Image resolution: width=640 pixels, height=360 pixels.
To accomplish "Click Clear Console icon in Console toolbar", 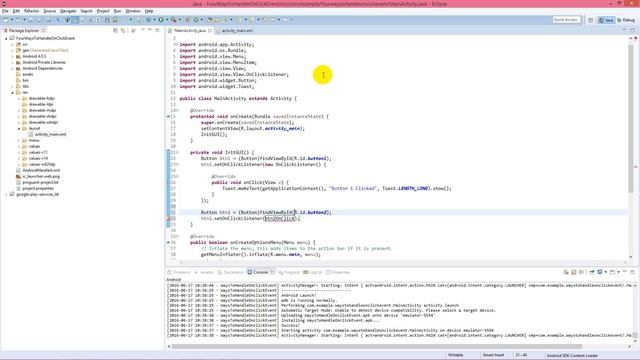I will pos(566,272).
